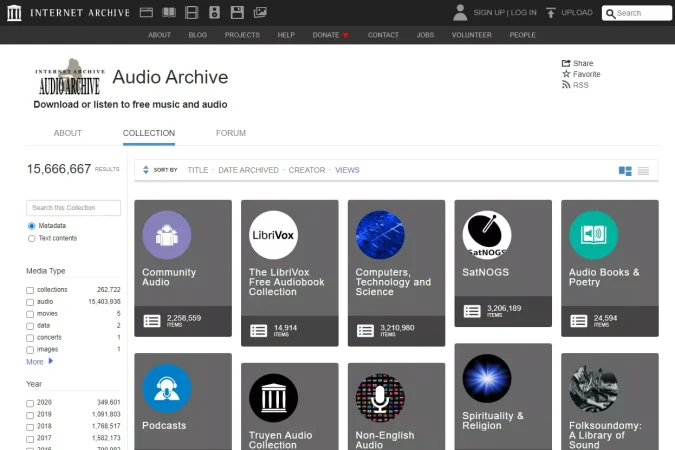The width and height of the screenshot is (675, 450).
Task: Select the Text contents radio button
Action: (31, 239)
